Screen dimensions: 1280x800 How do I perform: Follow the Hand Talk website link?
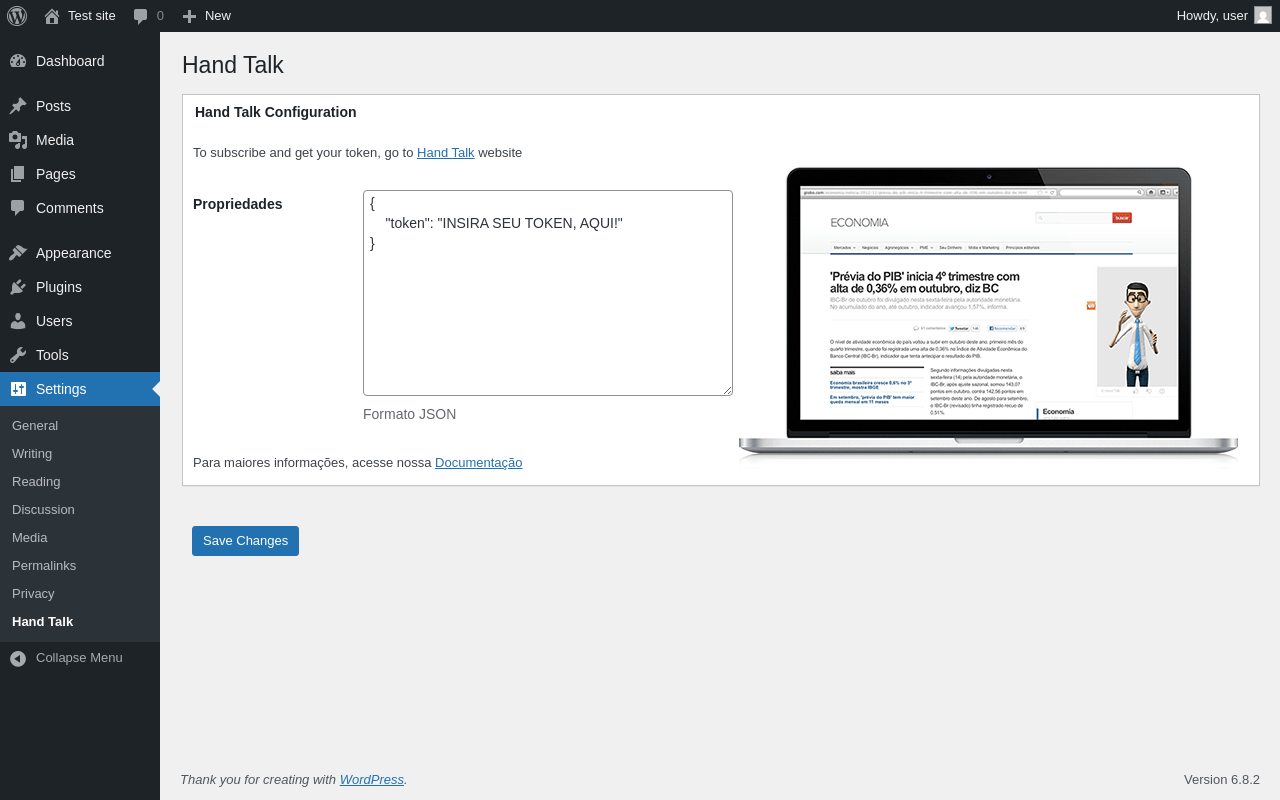(x=446, y=152)
